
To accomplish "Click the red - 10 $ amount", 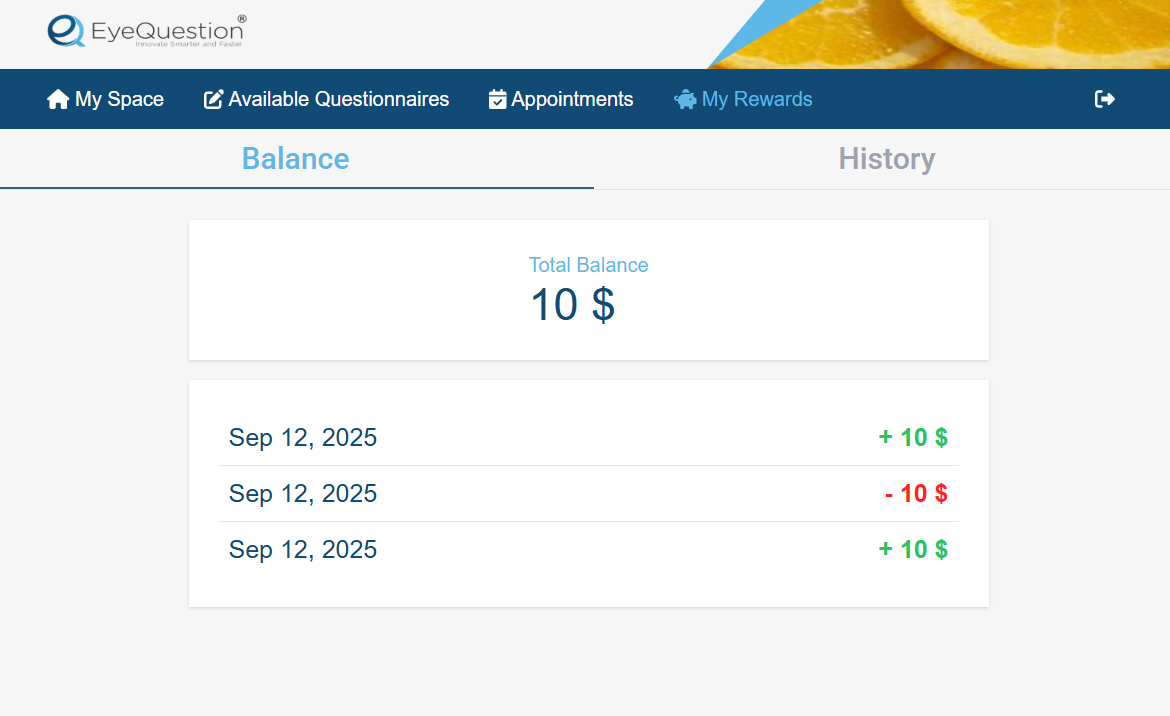I will (916, 493).
